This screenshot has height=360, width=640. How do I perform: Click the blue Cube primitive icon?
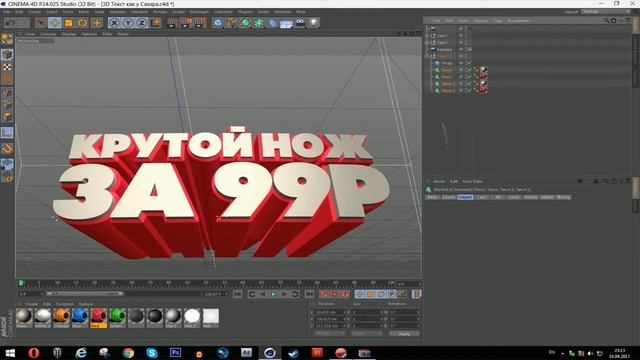(218, 22)
